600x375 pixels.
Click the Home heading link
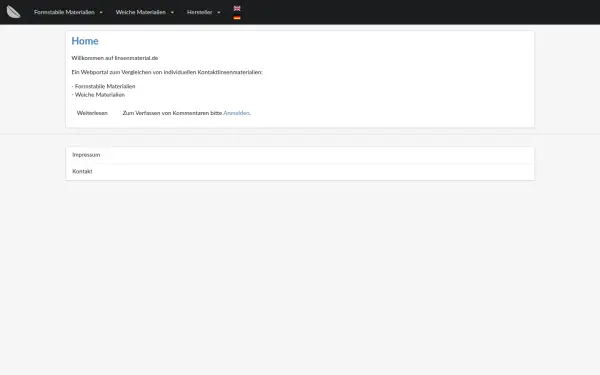point(85,41)
